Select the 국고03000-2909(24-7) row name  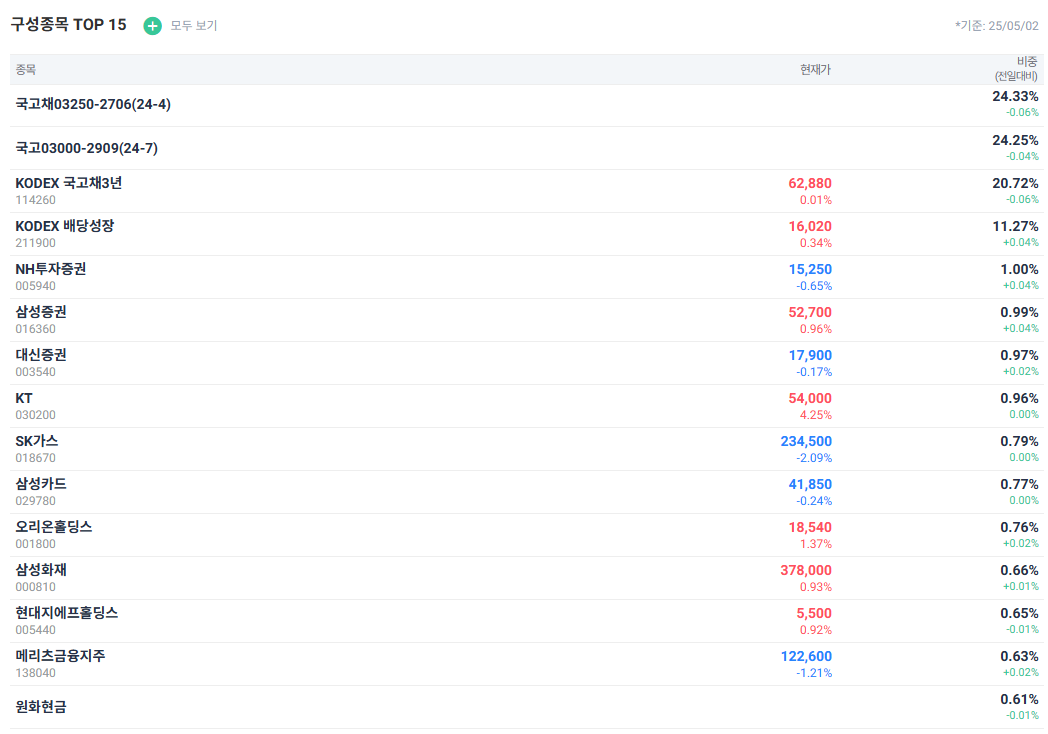pos(87,148)
